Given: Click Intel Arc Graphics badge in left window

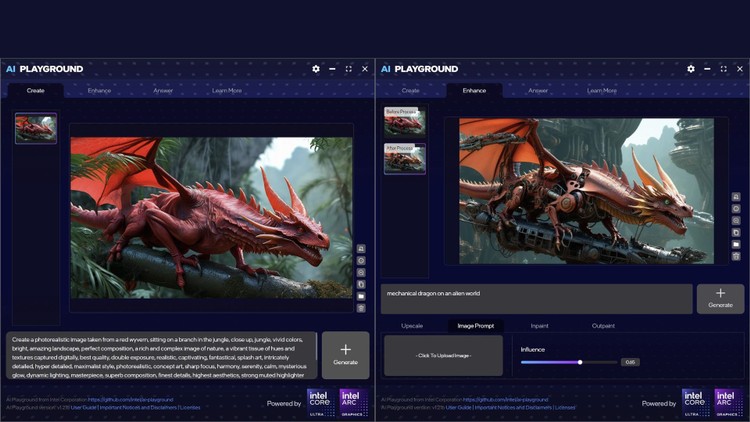Looking at the screenshot, I should (x=353, y=402).
